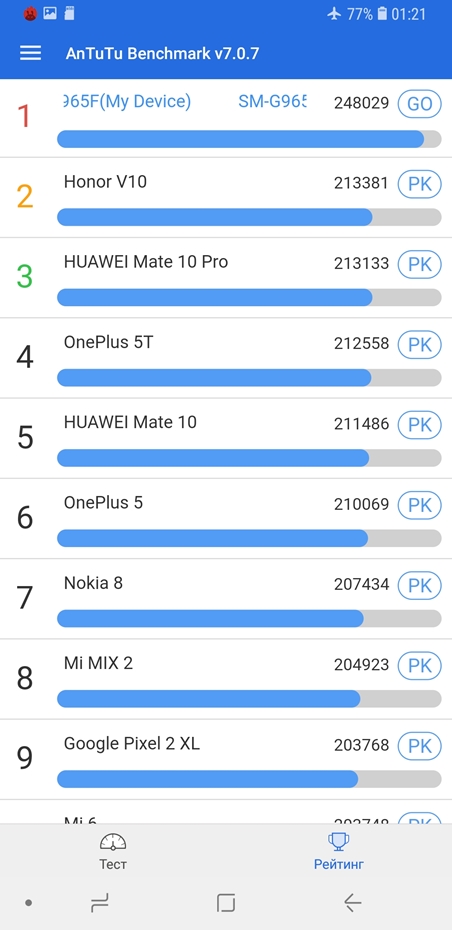Screen dimensions: 452x930
Task: Tap PK button for HUAWEI Mate 10 Pro
Action: click(x=419, y=263)
